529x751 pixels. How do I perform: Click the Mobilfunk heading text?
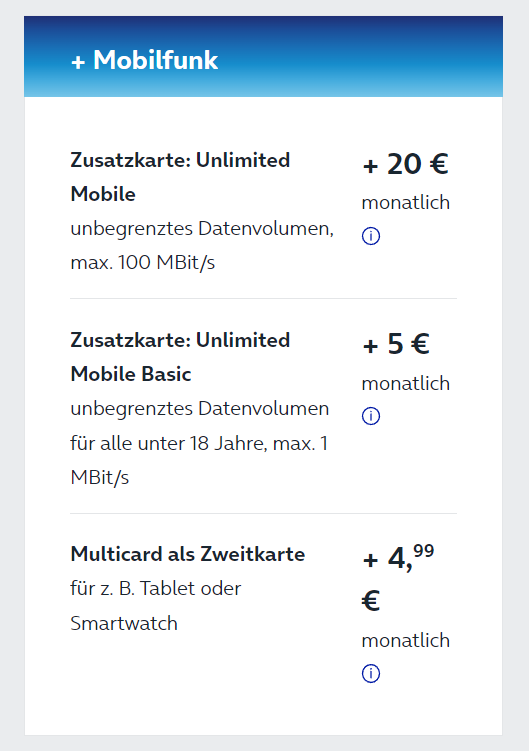coord(156,60)
